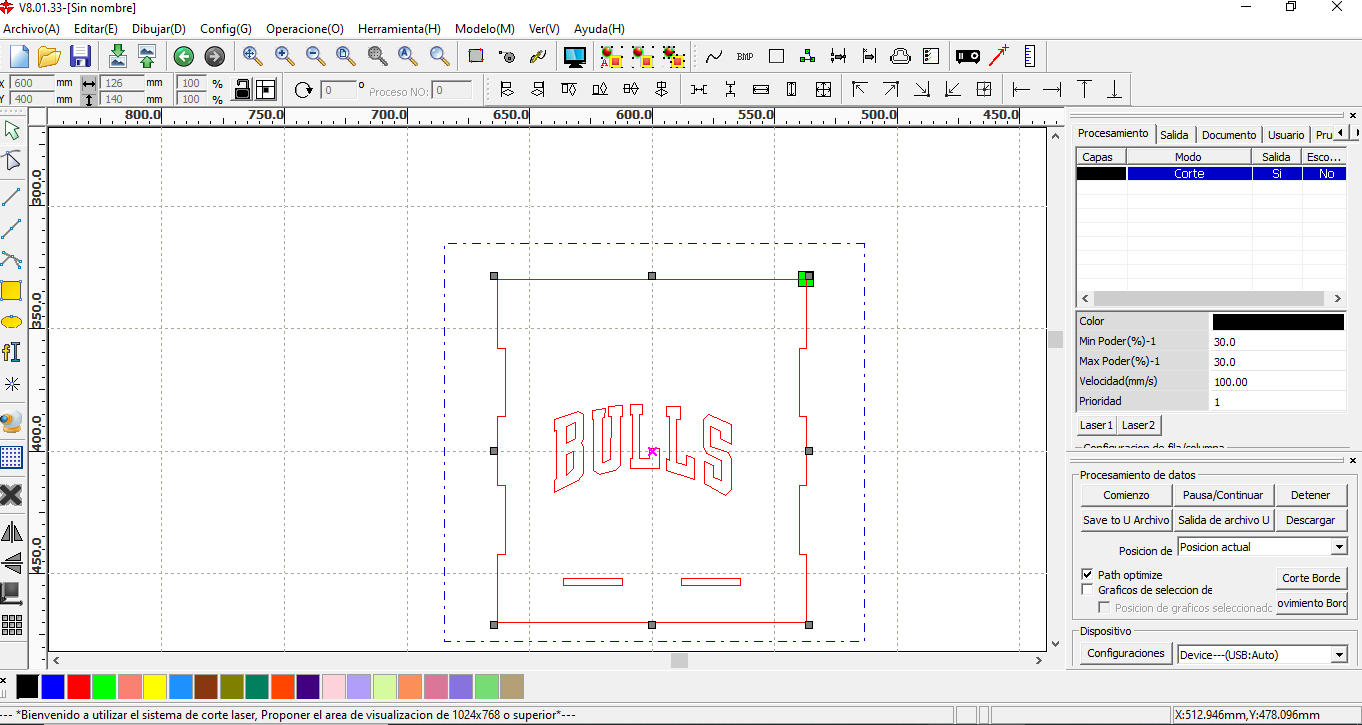Redo with the gray right arrow
The height and width of the screenshot is (725, 1362).
pos(214,56)
